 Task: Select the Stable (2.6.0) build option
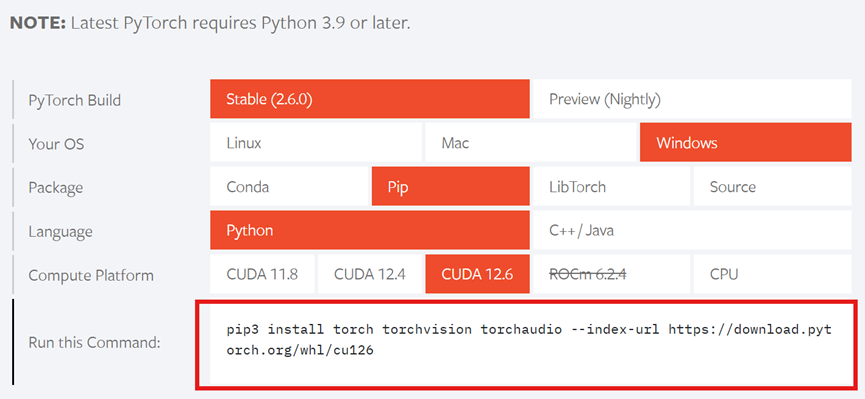click(370, 99)
